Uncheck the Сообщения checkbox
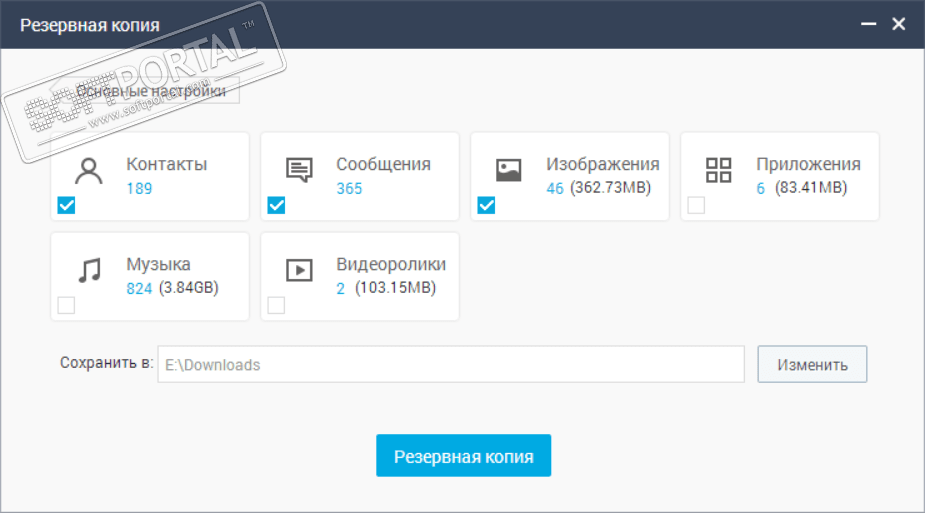Screen dimensions: 925x513 coord(276,205)
